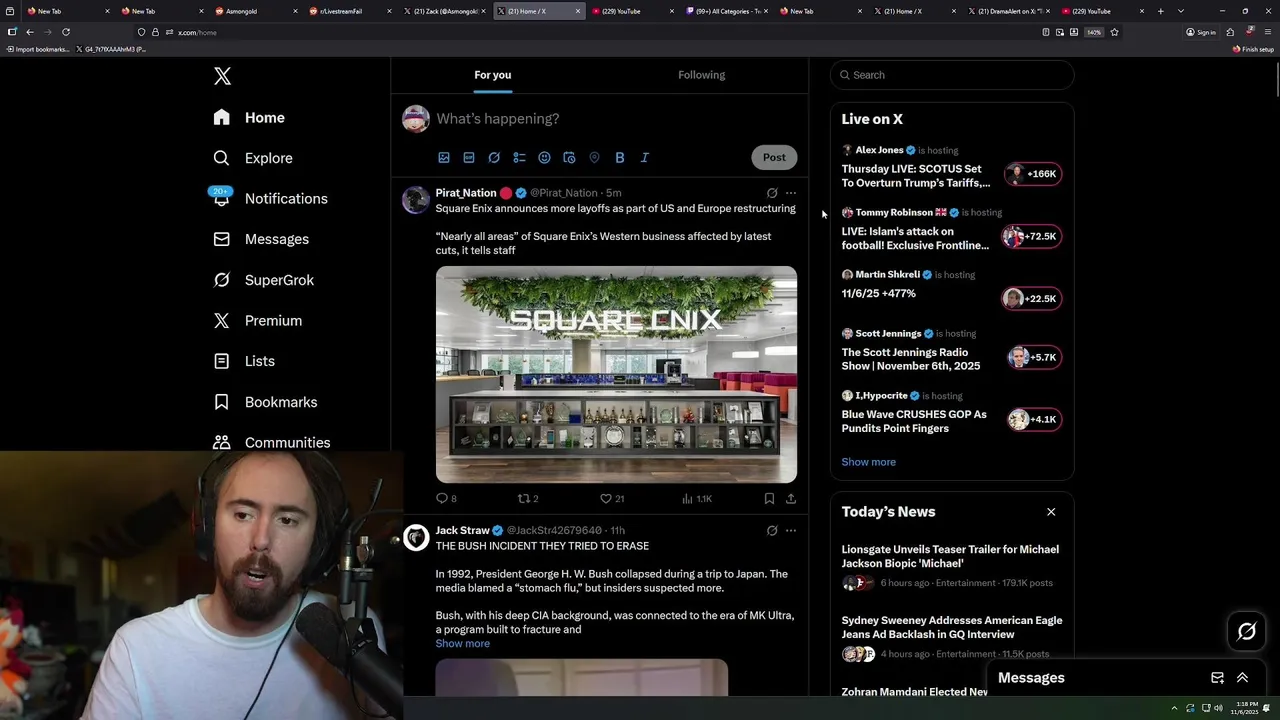Viewport: 1280px width, 720px height.
Task: Bookmark the Pirat_Nation post
Action: tap(769, 498)
